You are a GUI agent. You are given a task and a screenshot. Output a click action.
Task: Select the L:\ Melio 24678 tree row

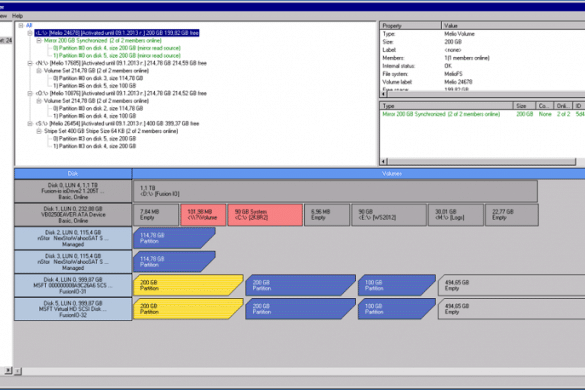pyautogui.click(x=117, y=33)
